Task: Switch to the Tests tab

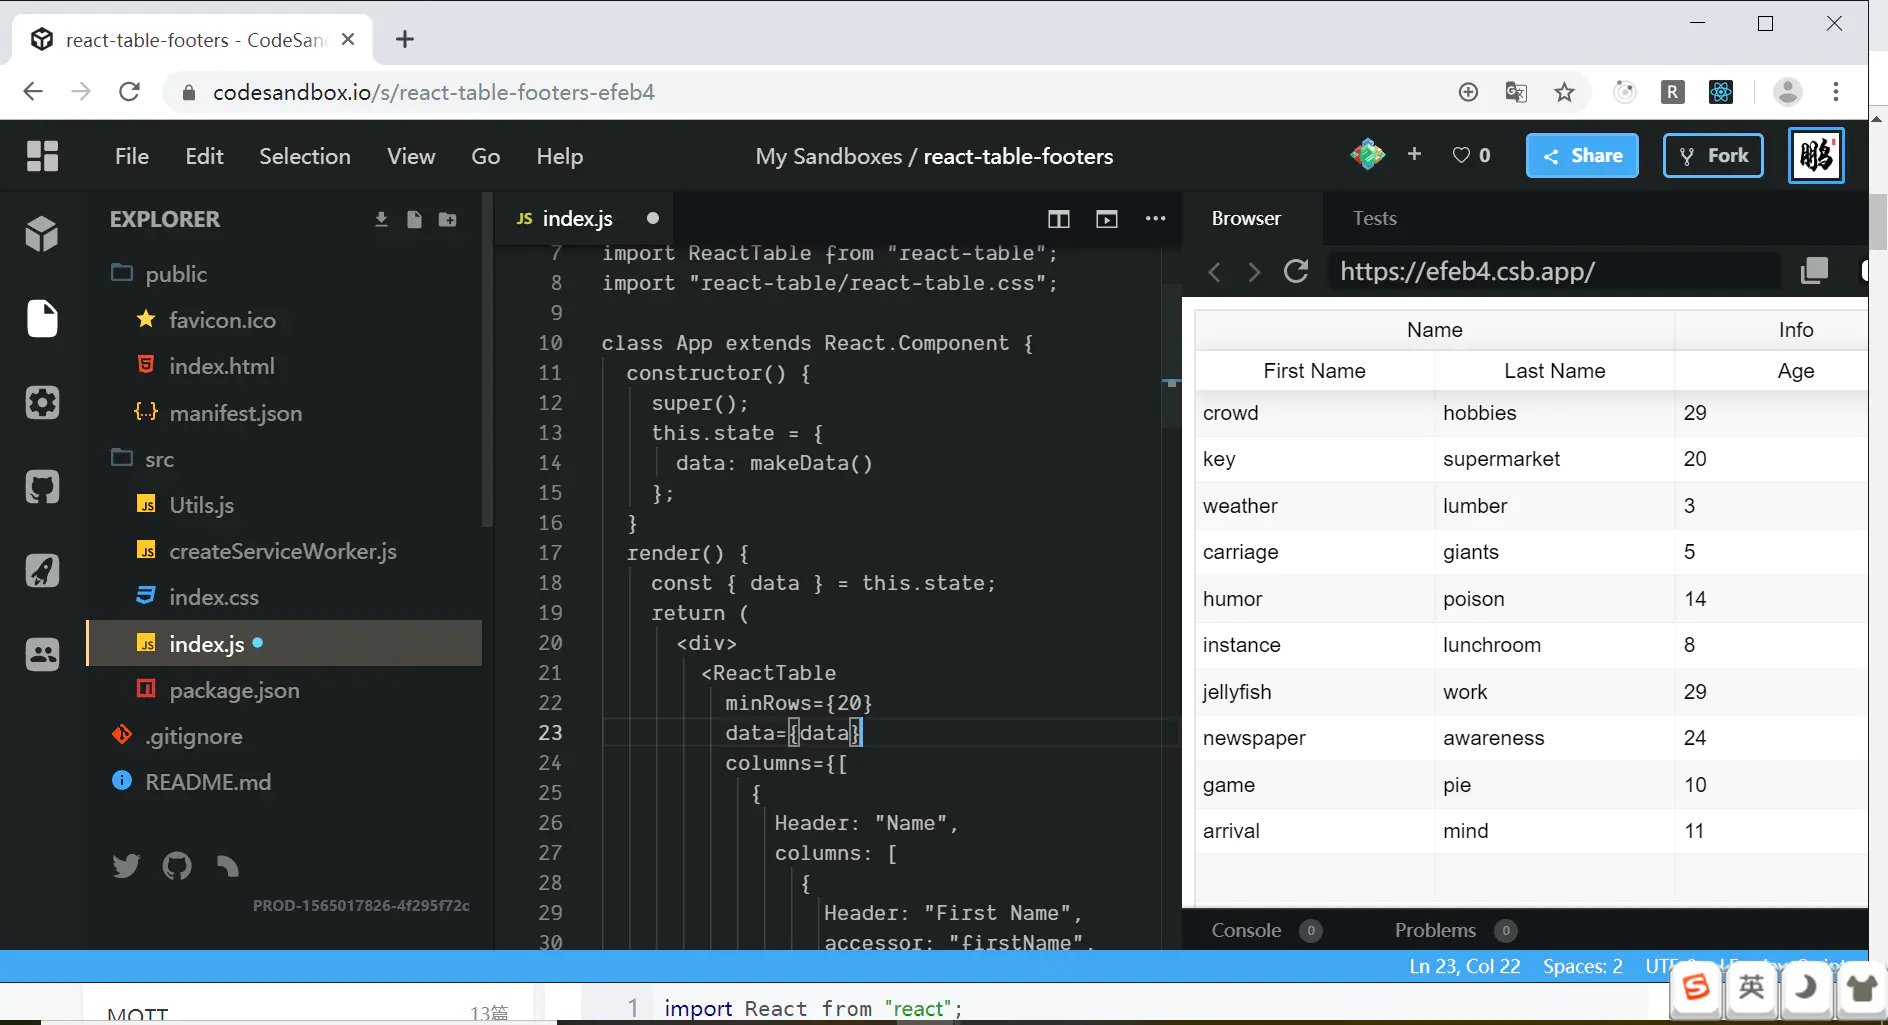Action: click(1375, 218)
